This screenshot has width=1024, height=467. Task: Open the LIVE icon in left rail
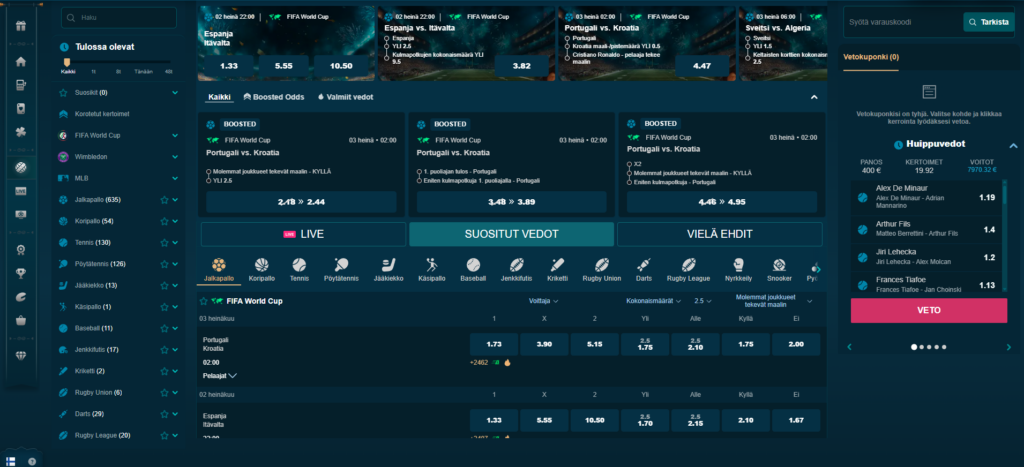pos(21,191)
